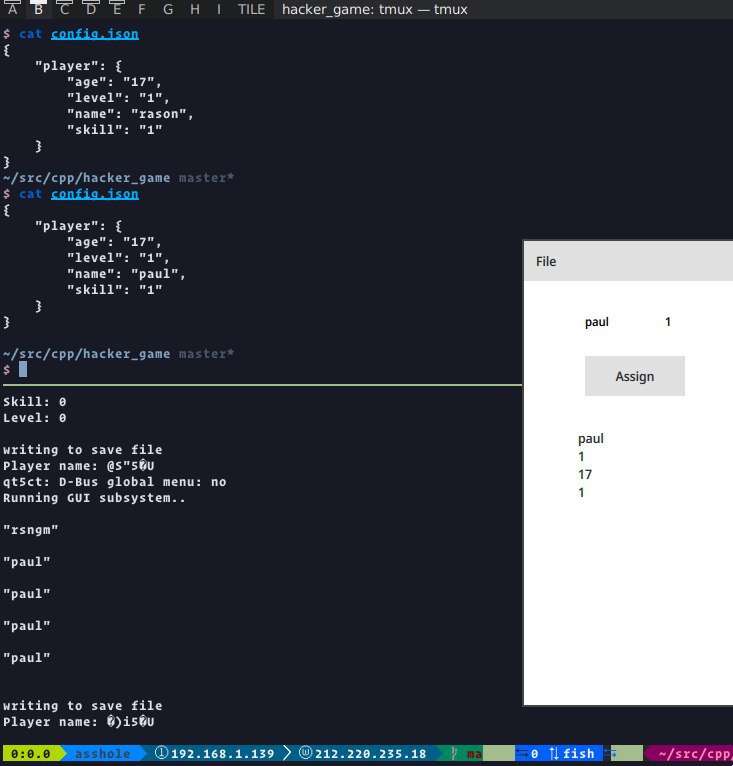
Task: Click the circled-L LAN icon in status bar
Action: 161,753
